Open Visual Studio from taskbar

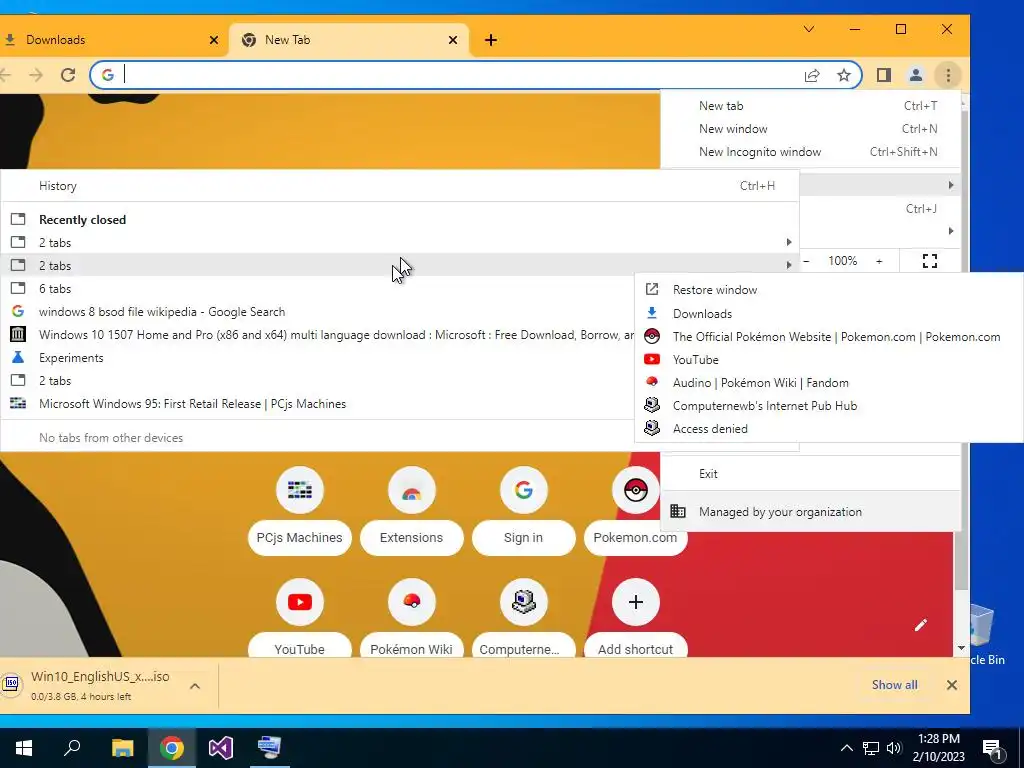pyautogui.click(x=221, y=748)
